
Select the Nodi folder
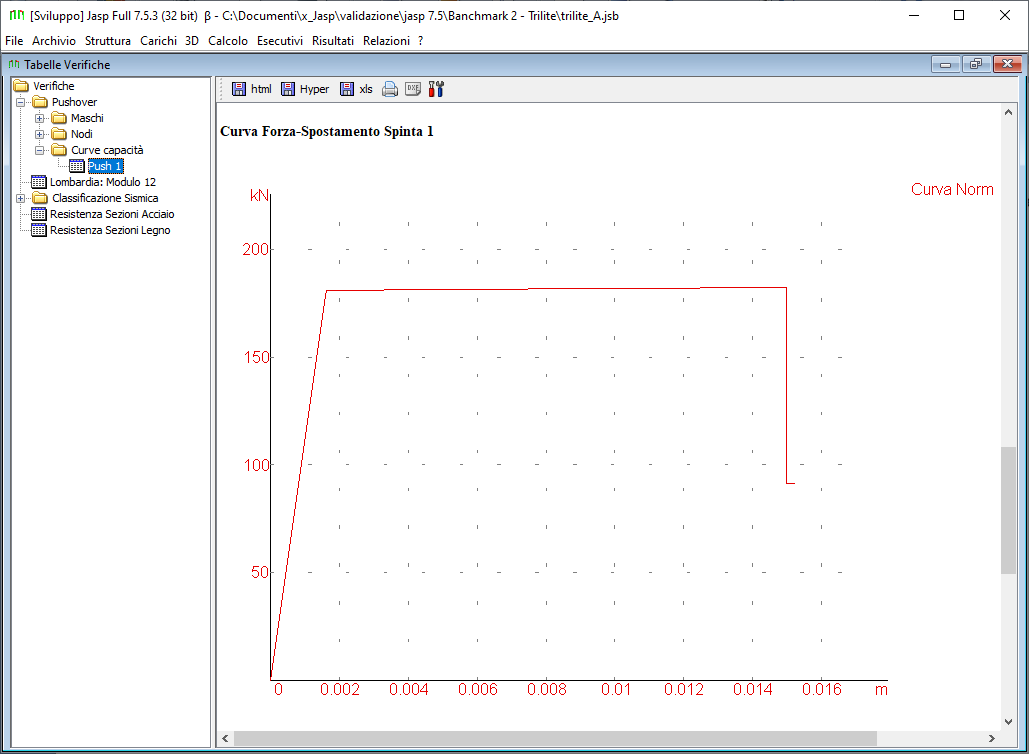72,134
